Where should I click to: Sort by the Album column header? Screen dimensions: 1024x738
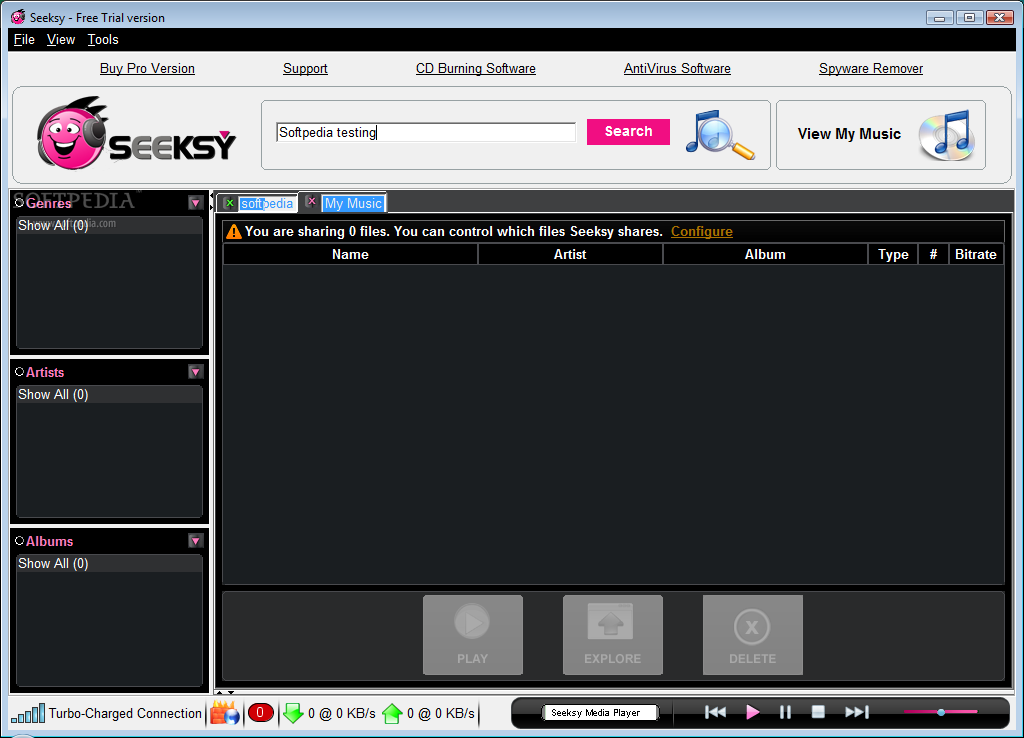click(765, 254)
